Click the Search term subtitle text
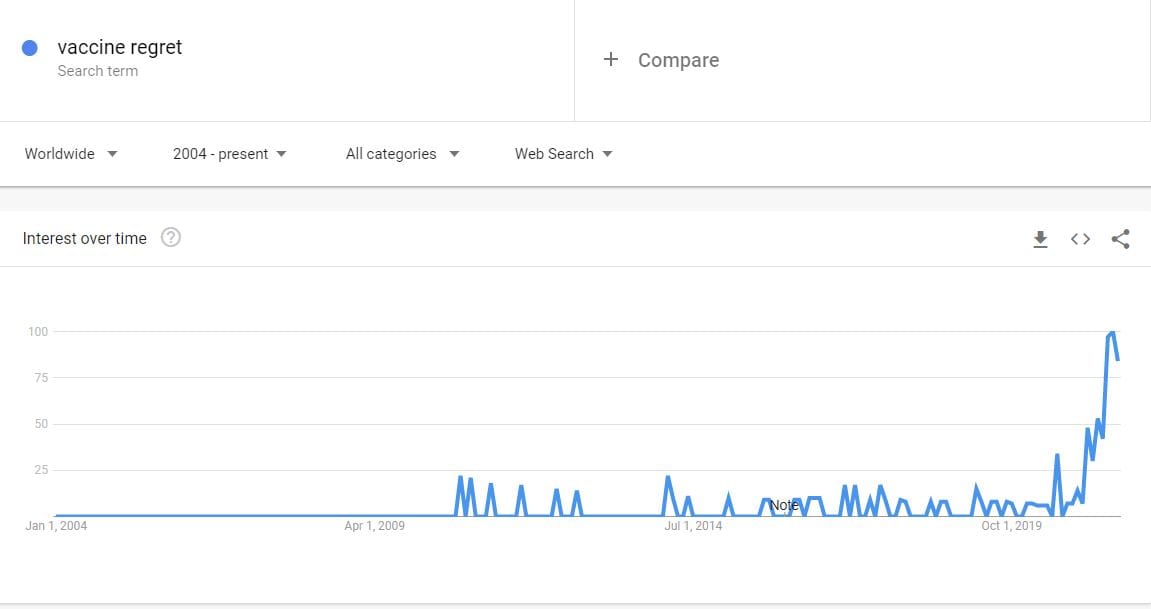Viewport: 1151px width, 609px height. pos(98,71)
